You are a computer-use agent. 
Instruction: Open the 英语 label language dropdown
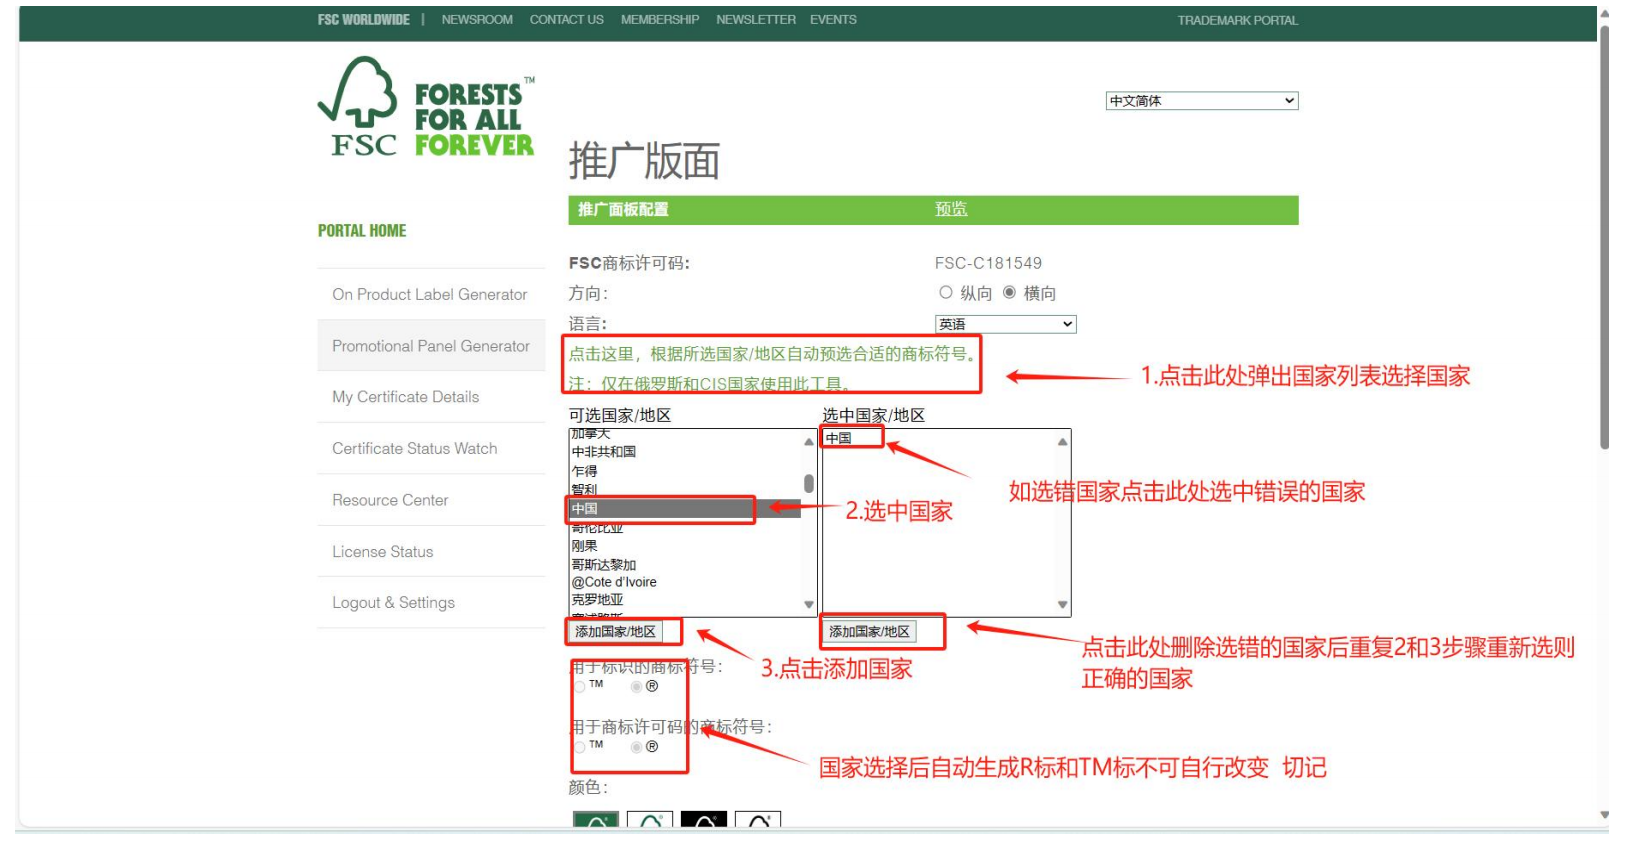tap(1005, 324)
